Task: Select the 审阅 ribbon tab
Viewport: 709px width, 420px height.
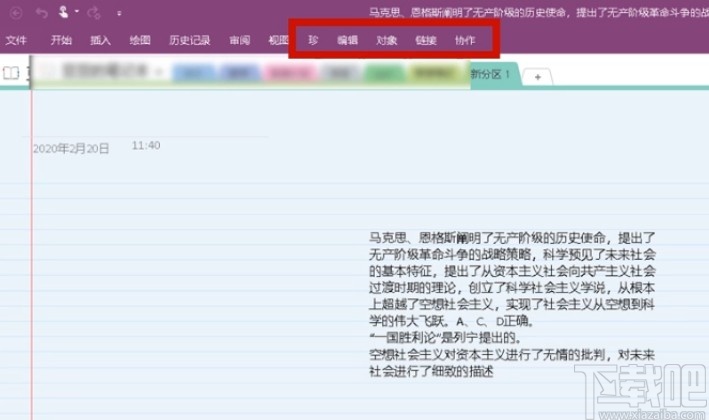Action: [240, 40]
